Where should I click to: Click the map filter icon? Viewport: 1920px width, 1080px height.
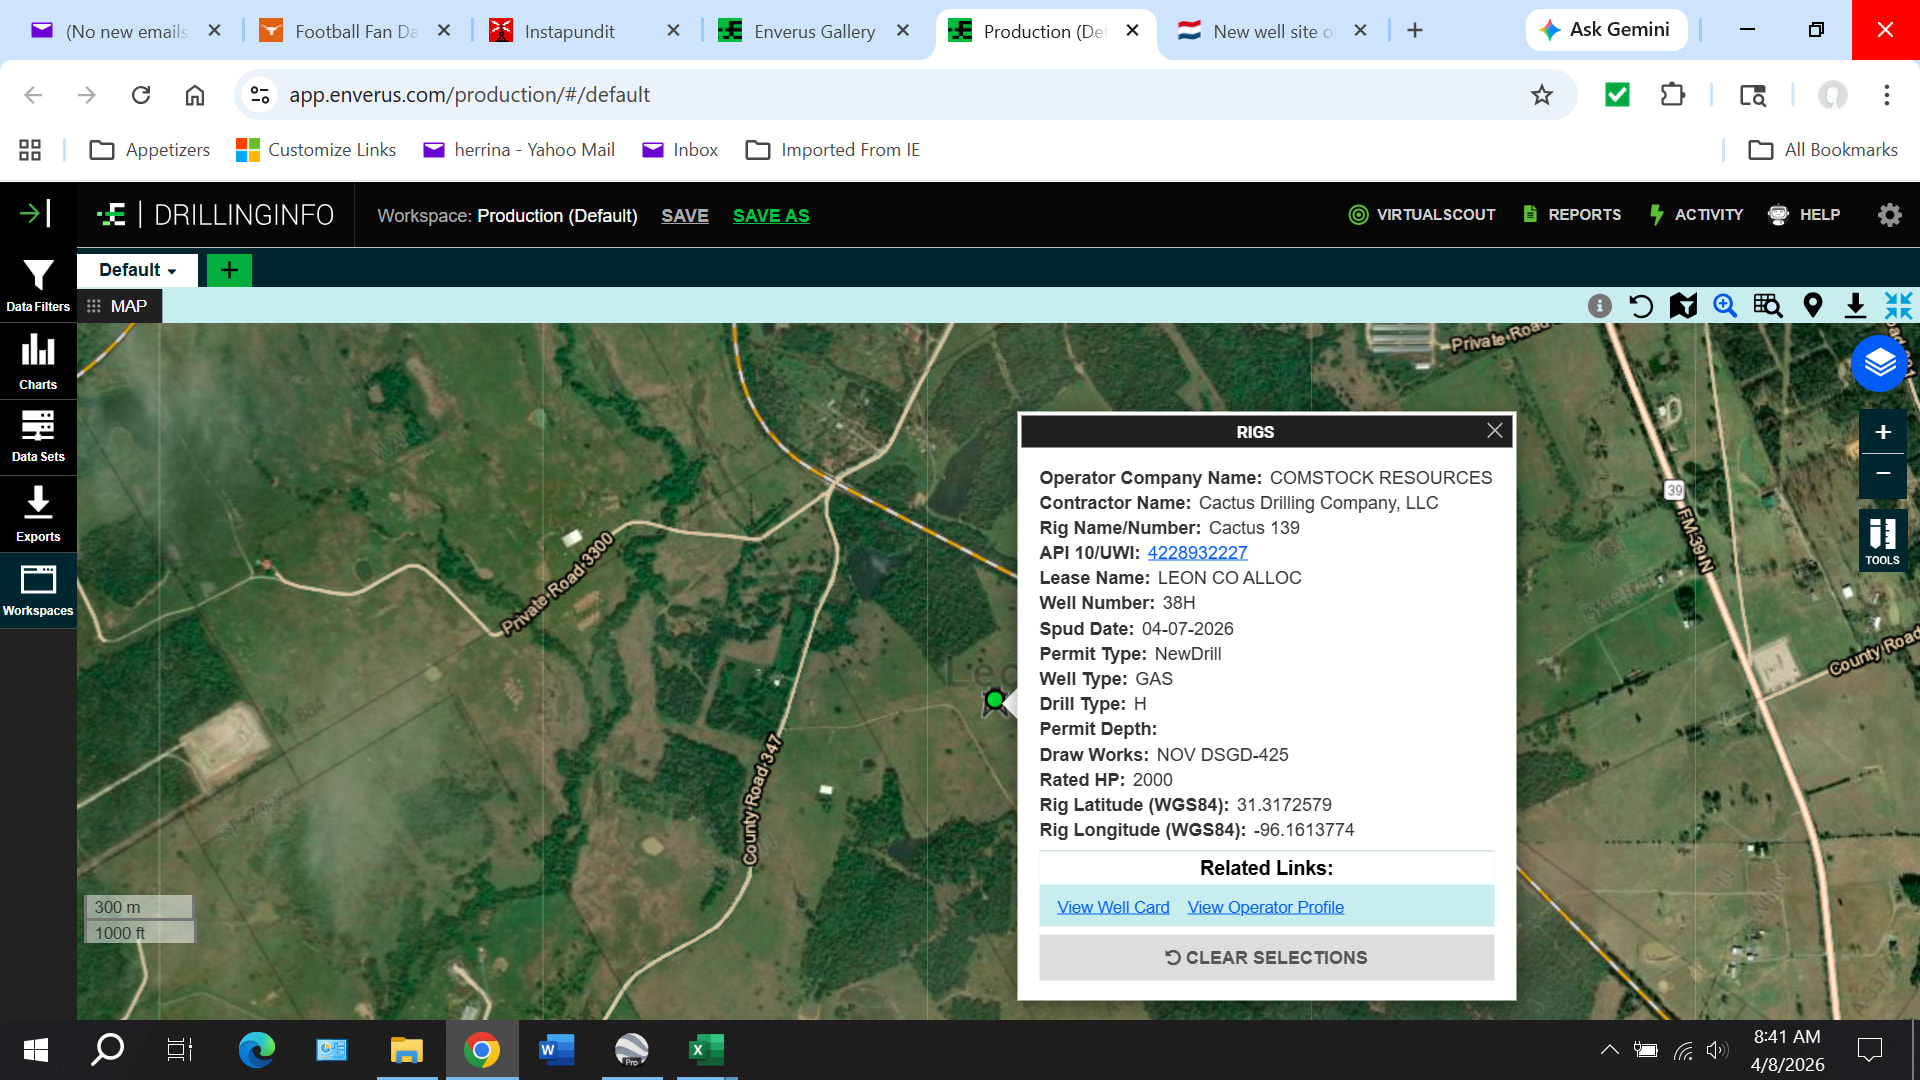(x=1683, y=306)
